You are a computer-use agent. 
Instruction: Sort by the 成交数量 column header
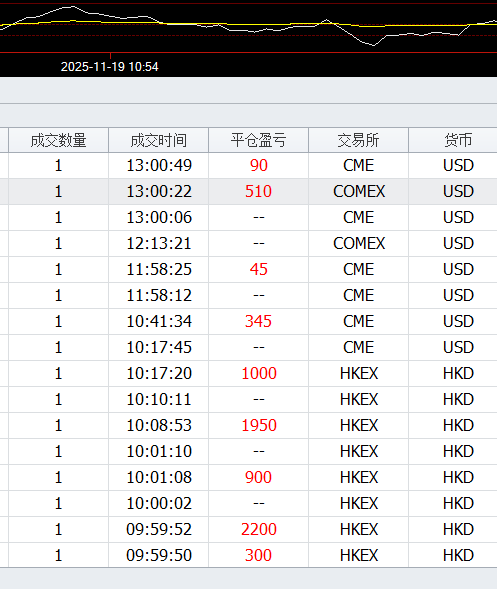click(x=59, y=140)
